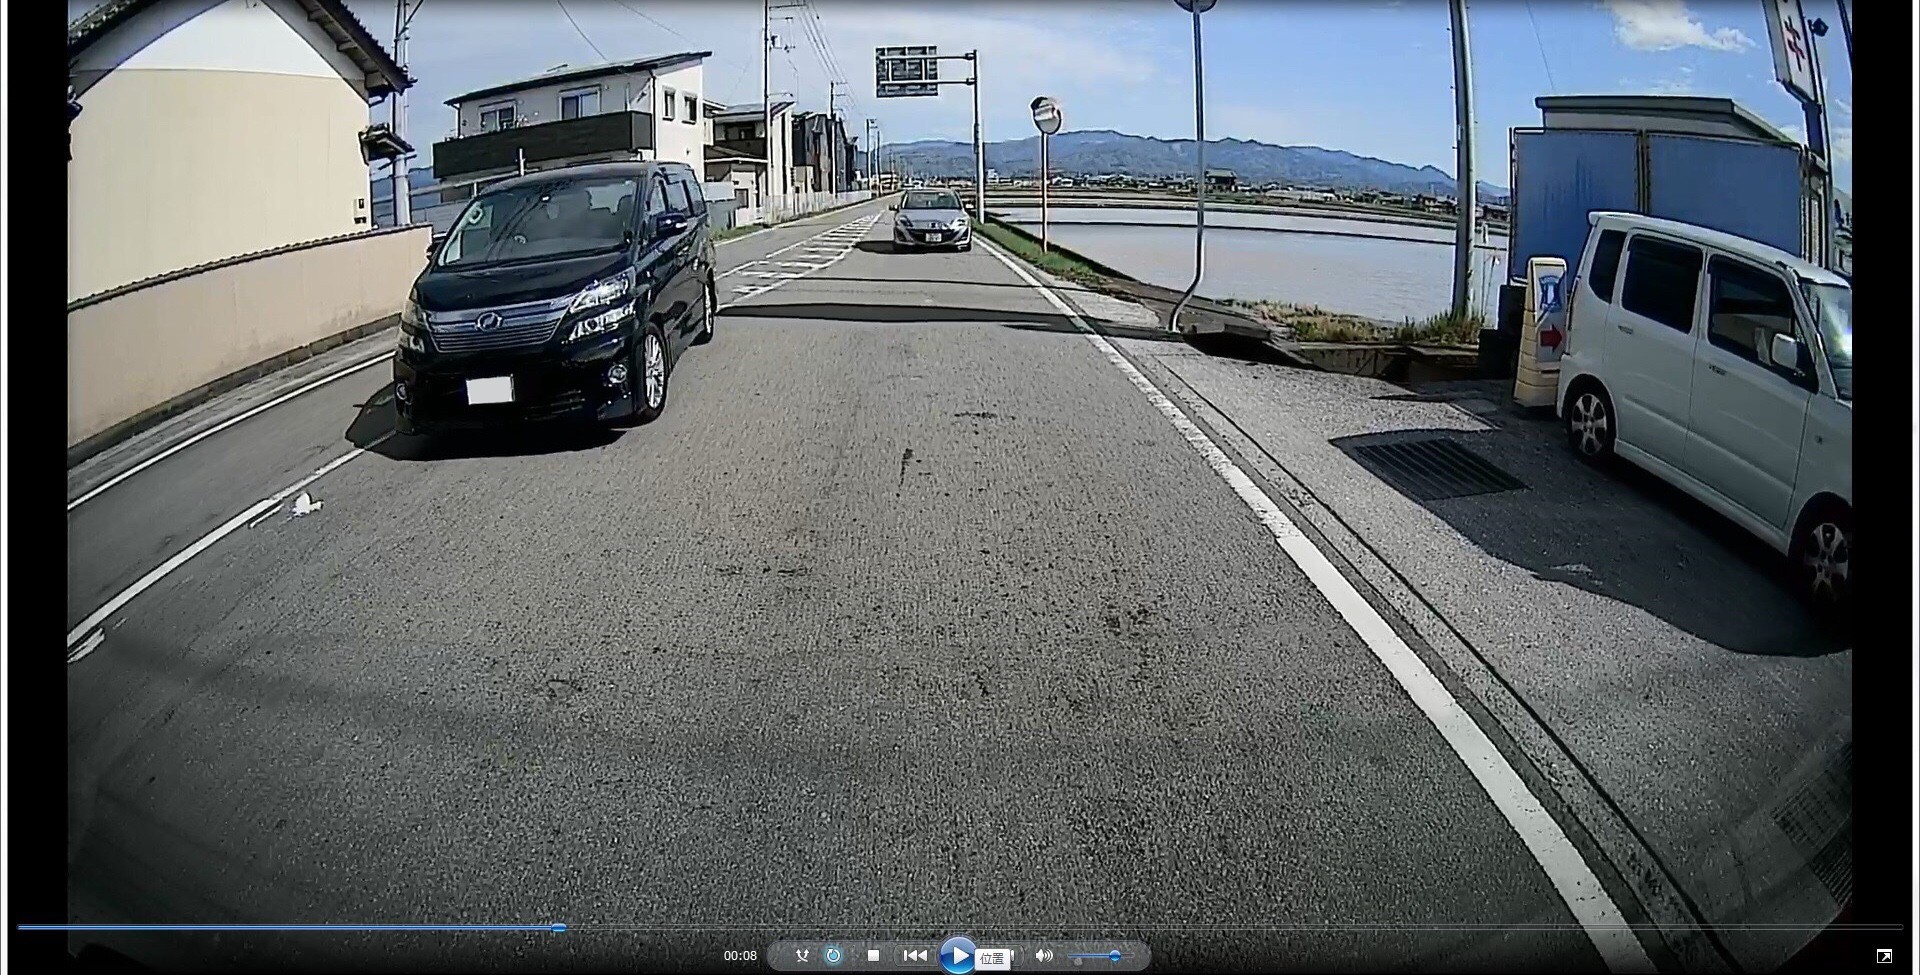Click the silver car in the distance
The width and height of the screenshot is (1920, 975).
pyautogui.click(x=931, y=219)
